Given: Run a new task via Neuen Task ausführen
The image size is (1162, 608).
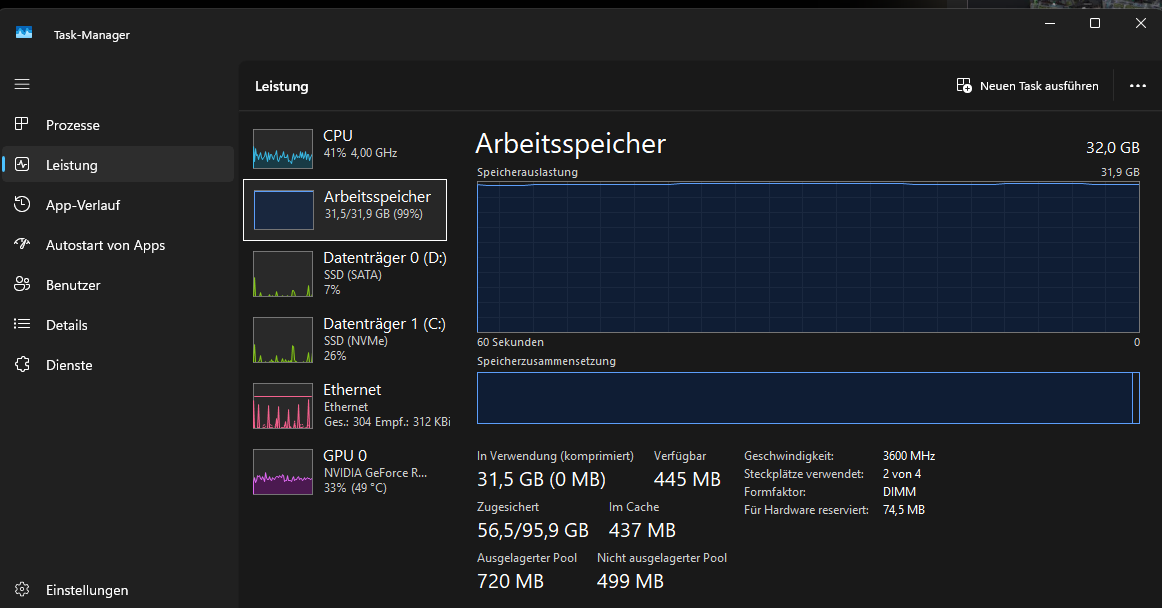Looking at the screenshot, I should [1027, 86].
